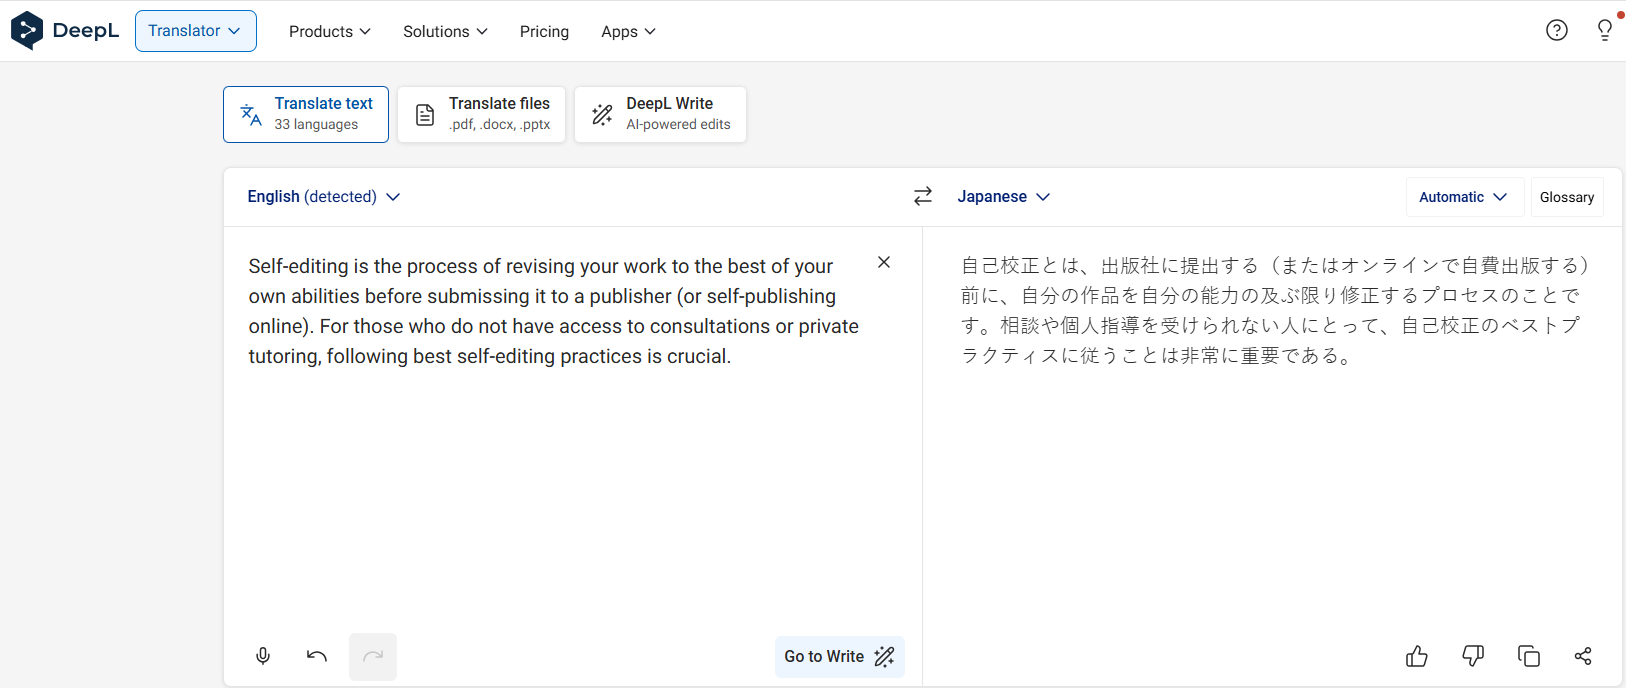Viewport: 1626px width, 688px height.
Task: Click the microphone dictation icon
Action: click(x=263, y=656)
